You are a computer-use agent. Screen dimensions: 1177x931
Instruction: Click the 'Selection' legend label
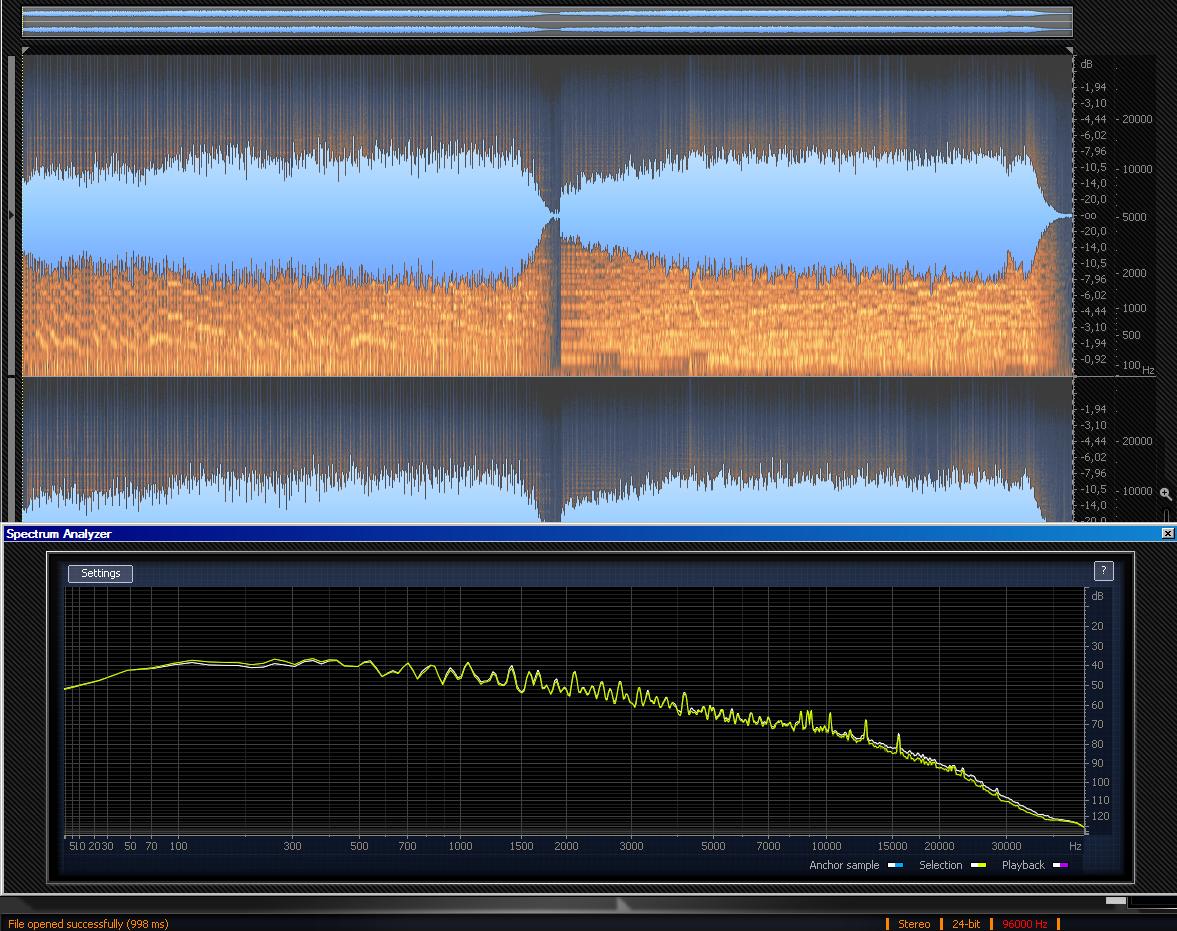[x=941, y=865]
